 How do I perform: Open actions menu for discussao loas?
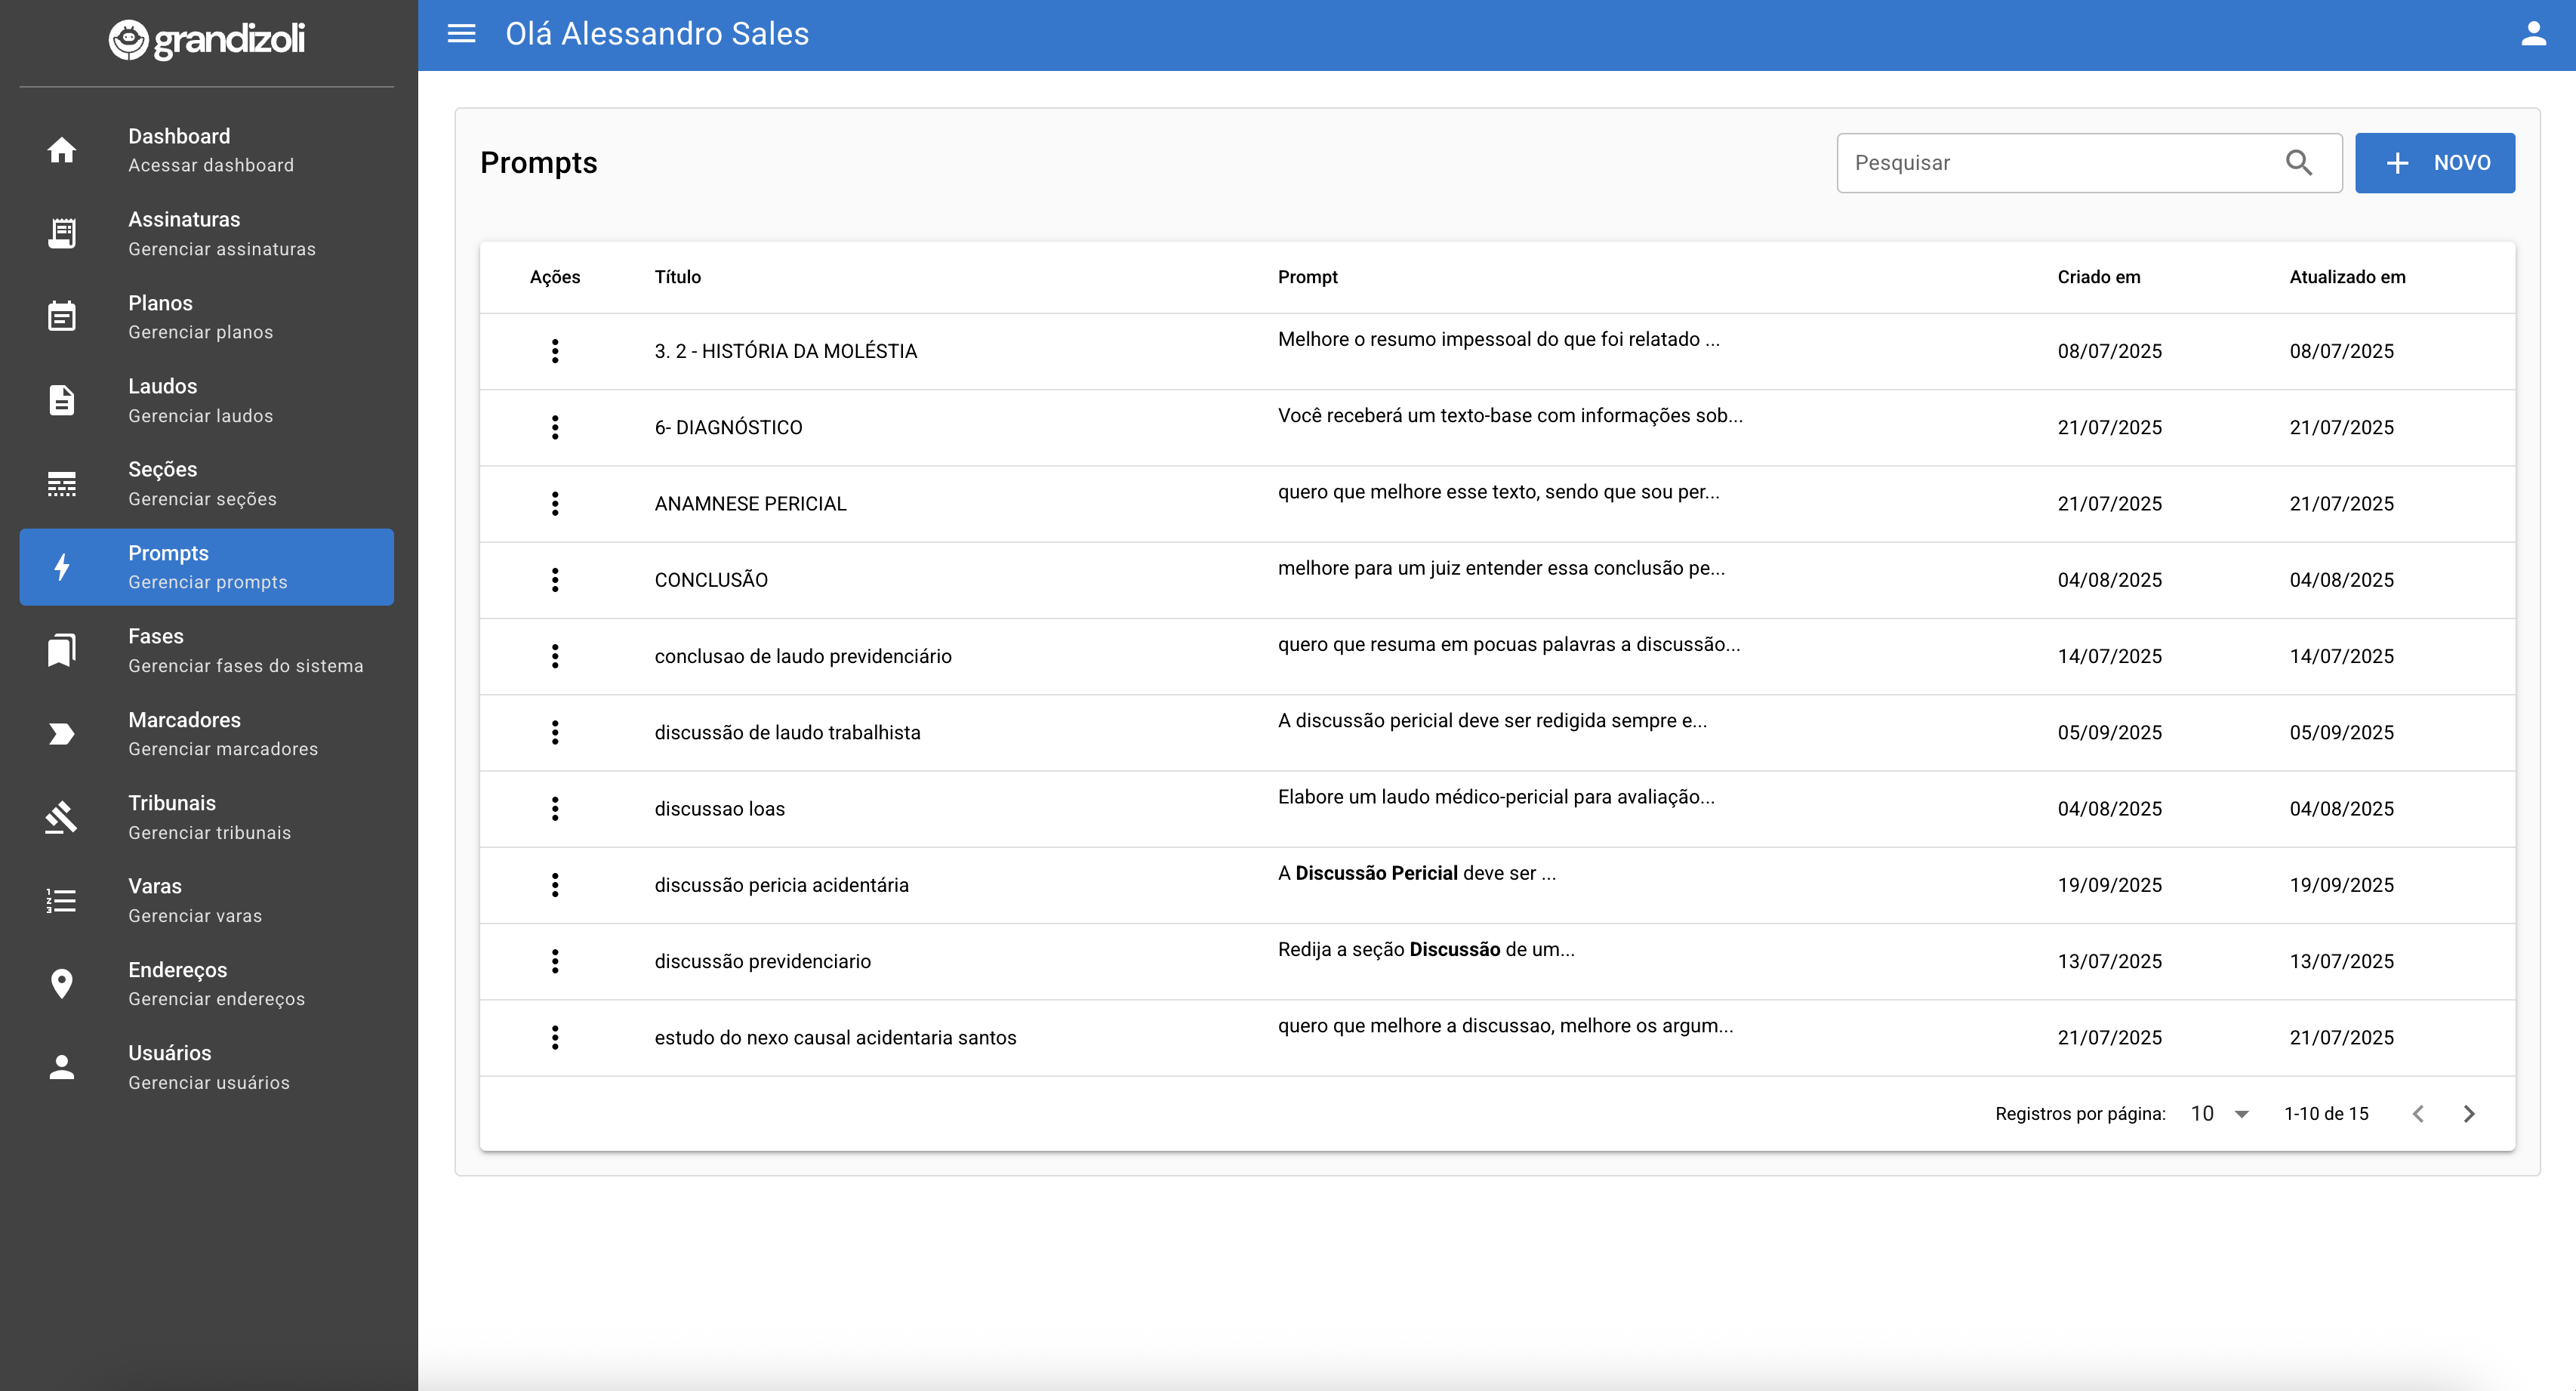click(555, 809)
